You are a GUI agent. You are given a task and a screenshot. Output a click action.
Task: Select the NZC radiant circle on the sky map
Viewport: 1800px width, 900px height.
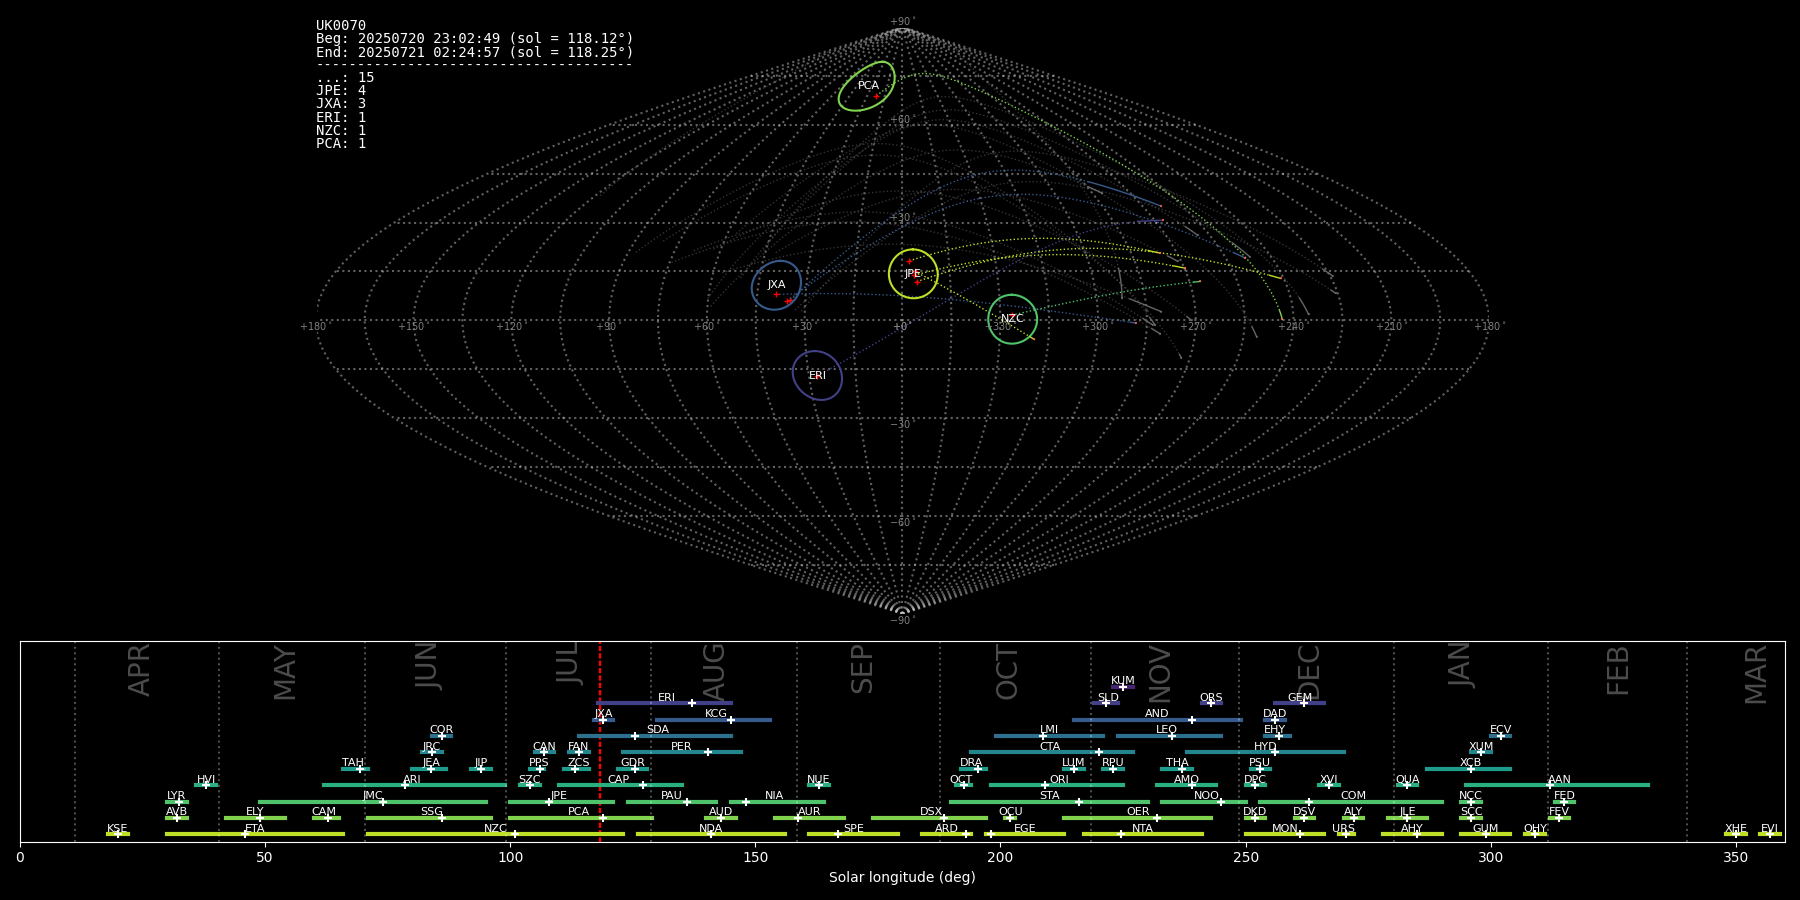click(x=1012, y=319)
